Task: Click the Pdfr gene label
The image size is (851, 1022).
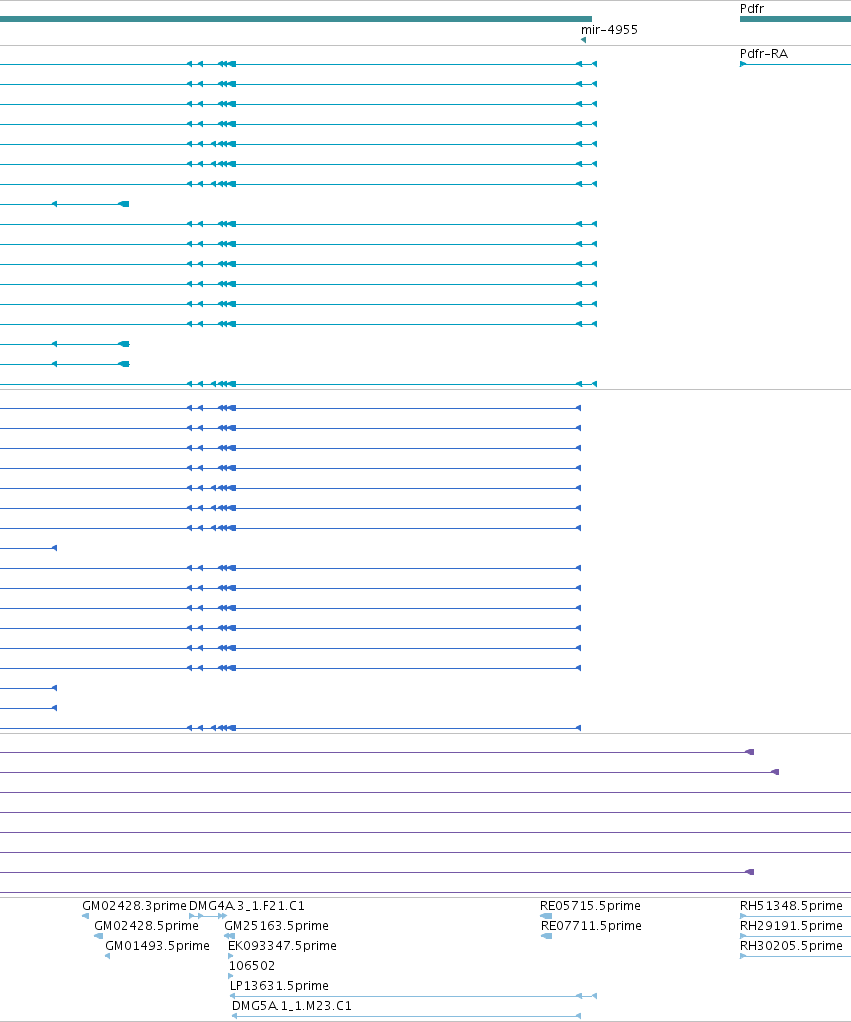Action: pos(751,9)
